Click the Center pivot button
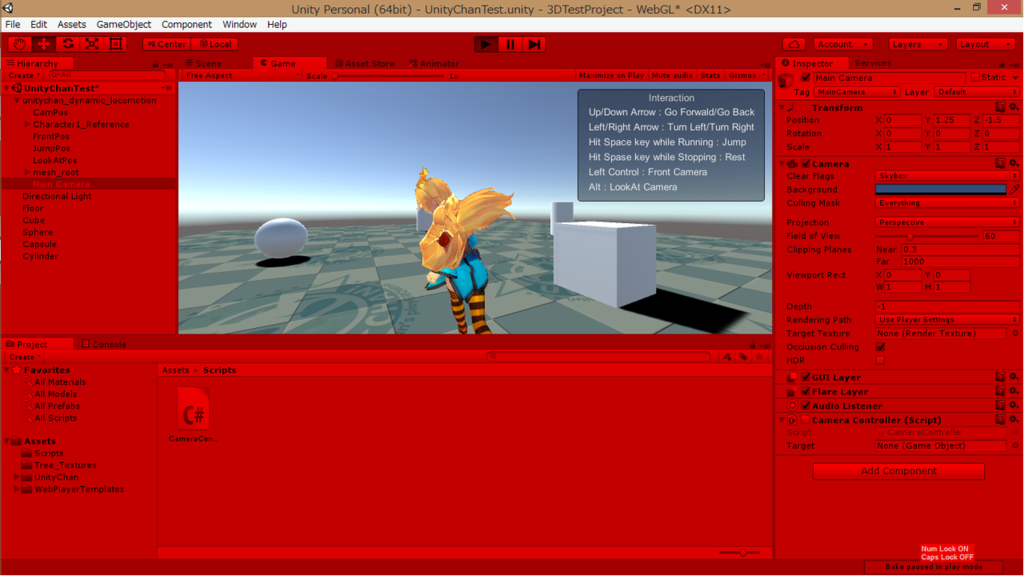The width and height of the screenshot is (1024, 576). click(167, 44)
